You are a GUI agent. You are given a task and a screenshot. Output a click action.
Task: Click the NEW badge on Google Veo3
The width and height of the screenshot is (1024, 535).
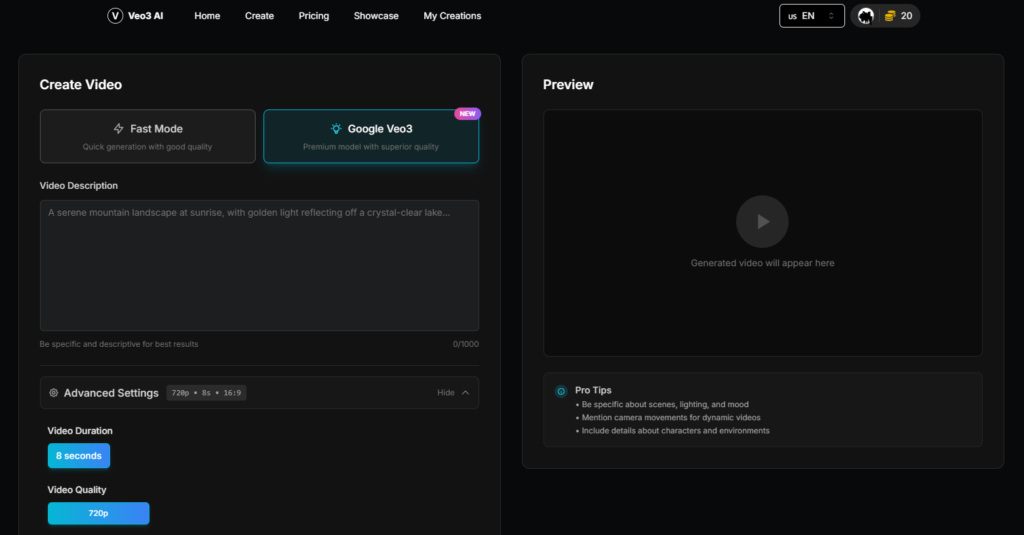tap(468, 114)
